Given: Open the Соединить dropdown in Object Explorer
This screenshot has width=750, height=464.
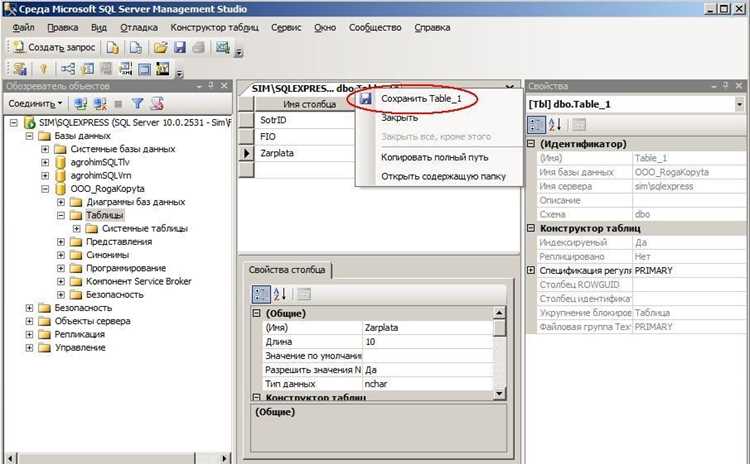Looking at the screenshot, I should click(35, 103).
